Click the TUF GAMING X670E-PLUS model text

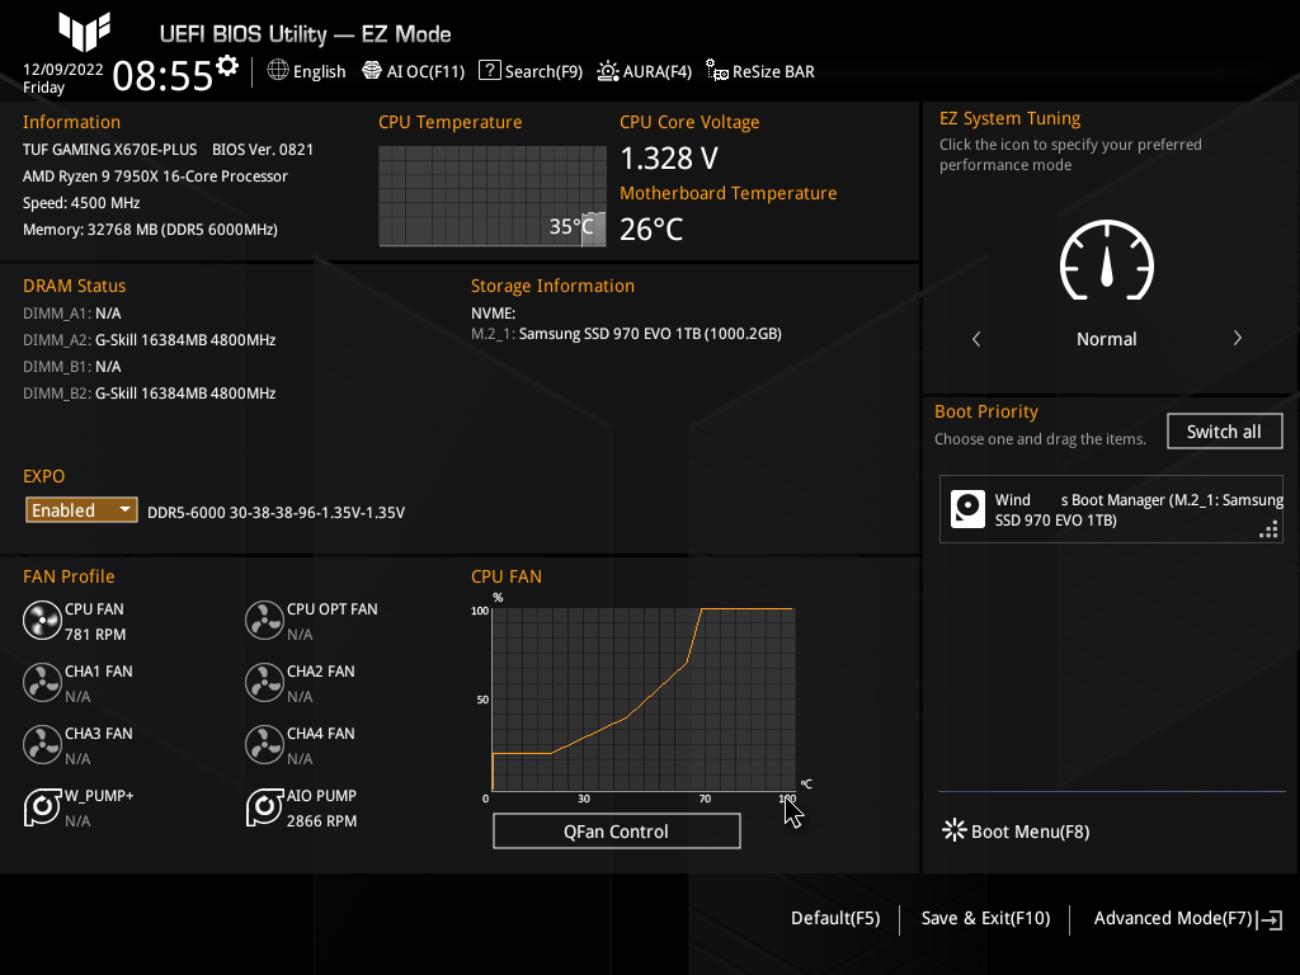[x=110, y=149]
